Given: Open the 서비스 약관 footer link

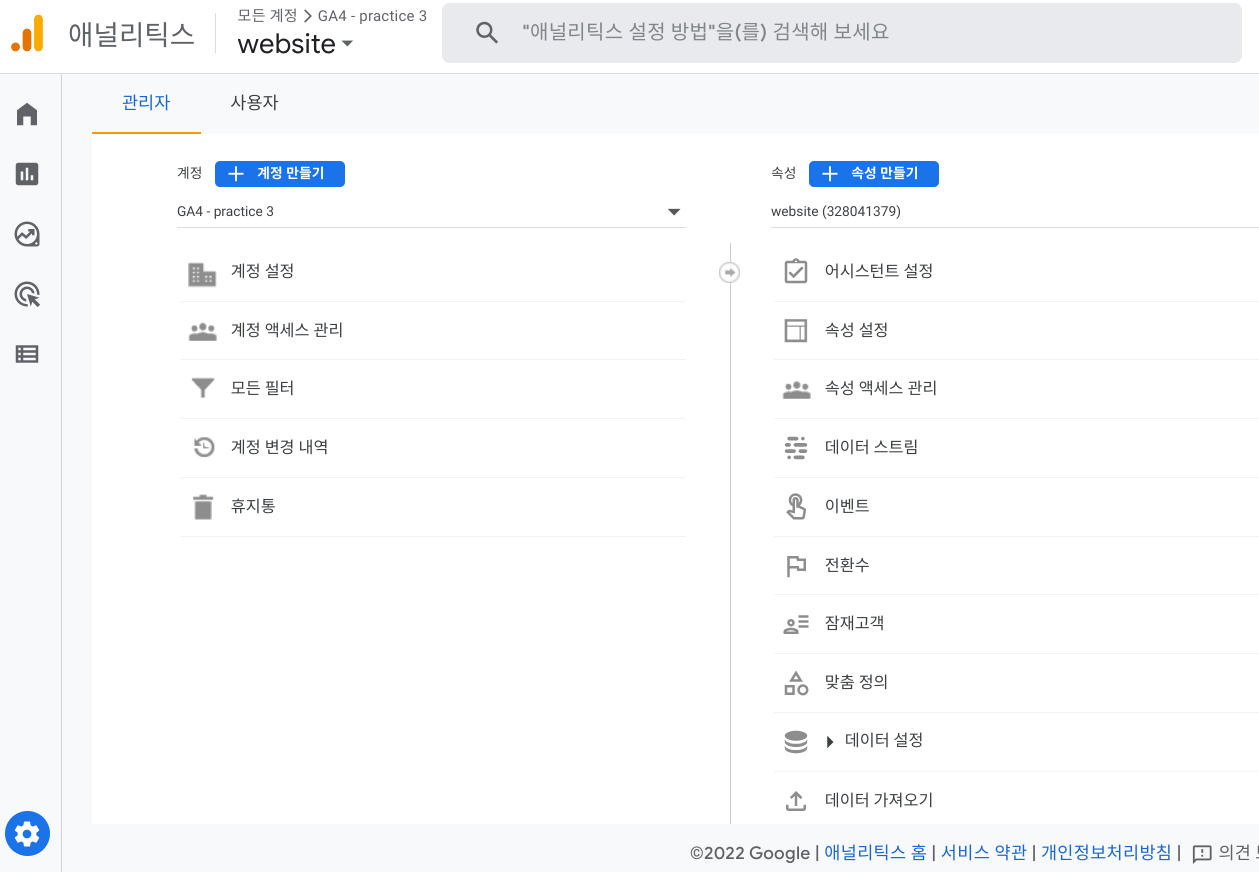Looking at the screenshot, I should tap(984, 853).
